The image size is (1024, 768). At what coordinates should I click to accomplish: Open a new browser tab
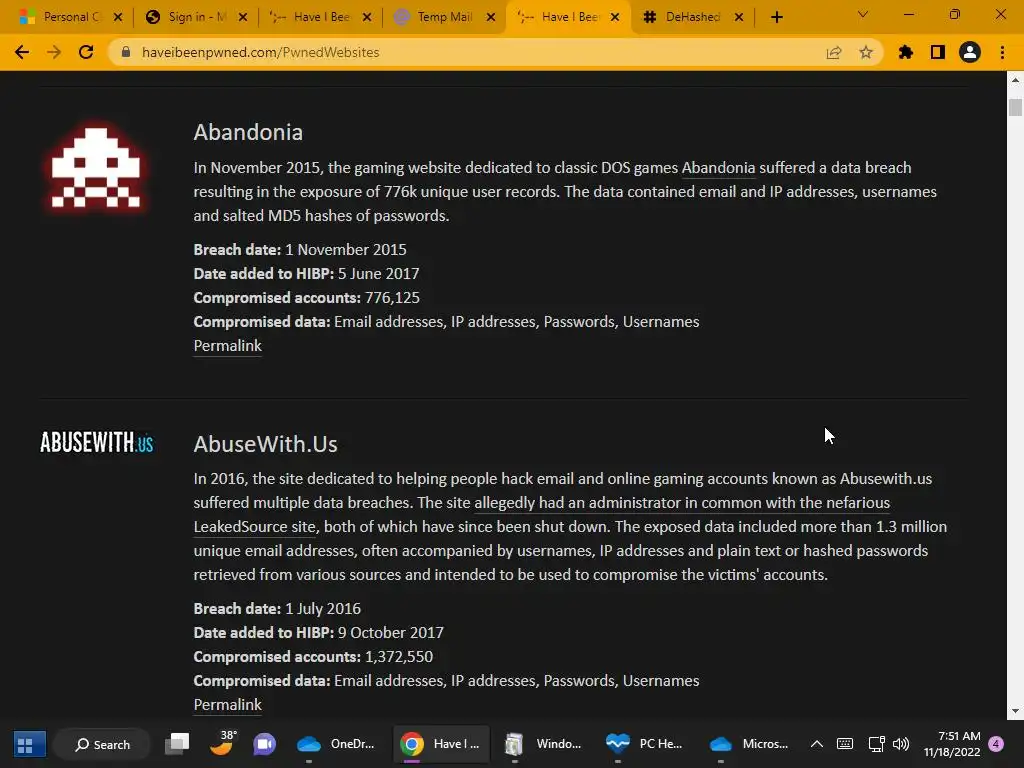click(776, 18)
